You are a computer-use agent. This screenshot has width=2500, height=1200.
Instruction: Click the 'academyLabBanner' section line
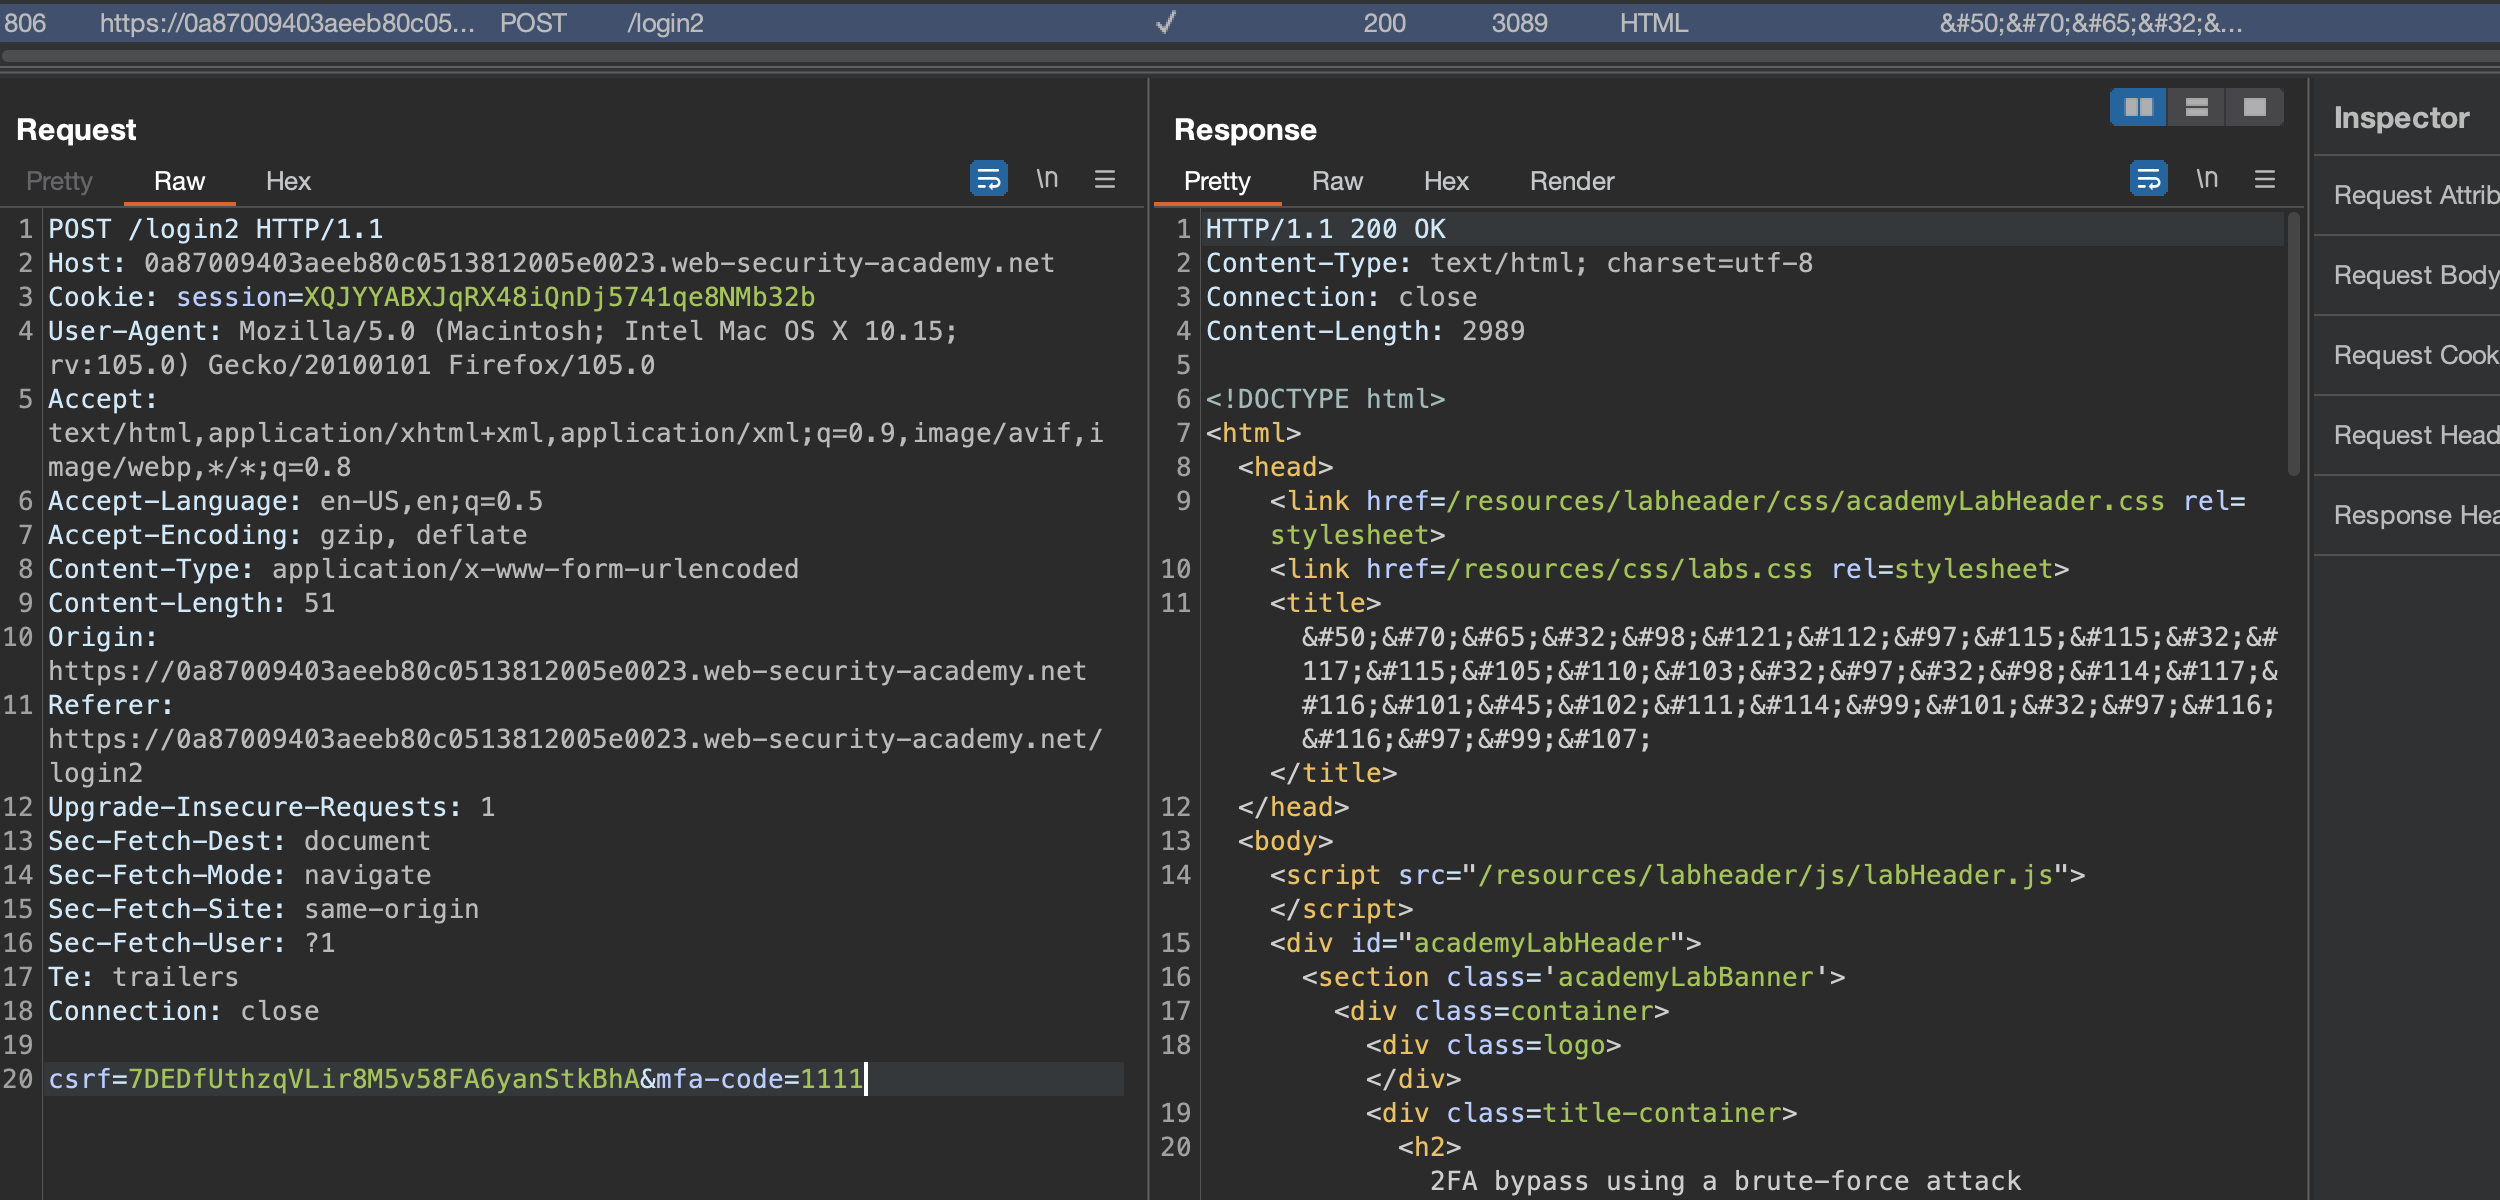tap(1574, 977)
